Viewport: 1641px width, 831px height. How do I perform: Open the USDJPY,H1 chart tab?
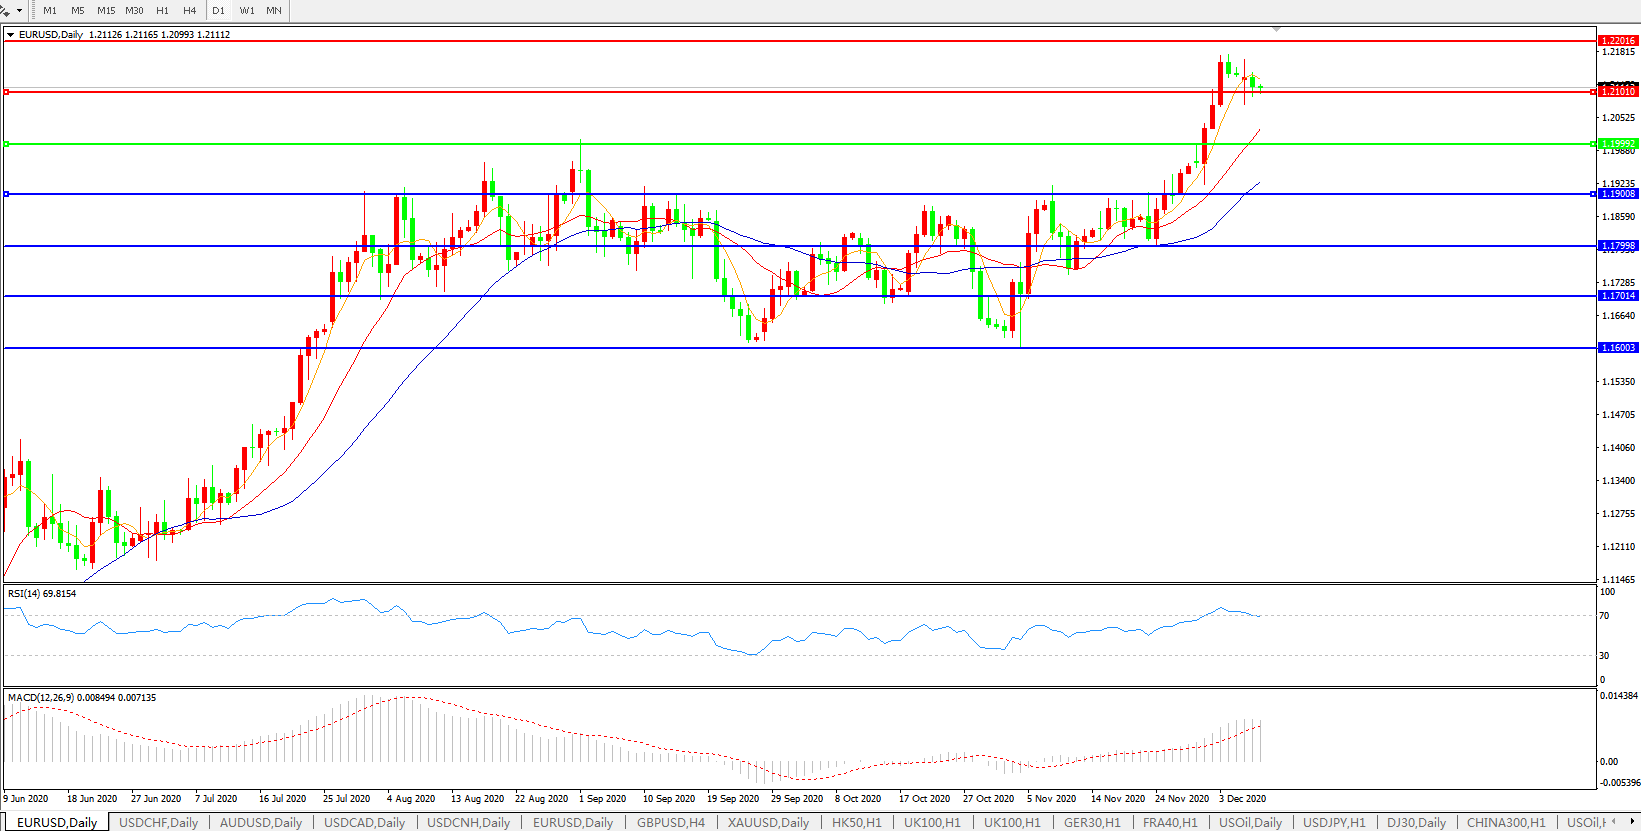click(1334, 823)
